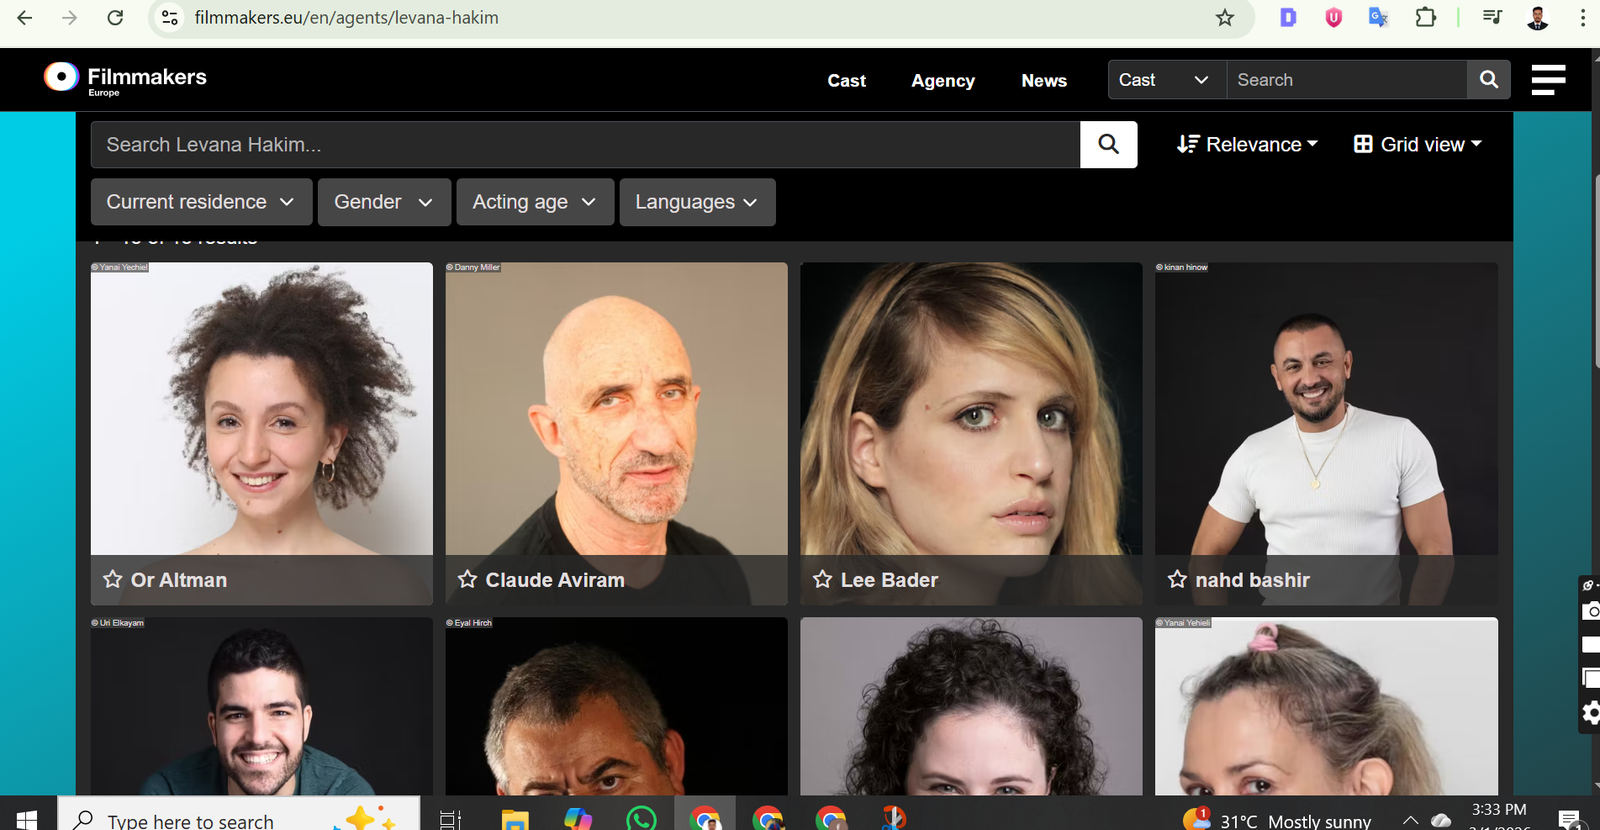Screen dimensions: 1600x830
Task: Favorite Lee Bader with star icon
Action: (822, 580)
